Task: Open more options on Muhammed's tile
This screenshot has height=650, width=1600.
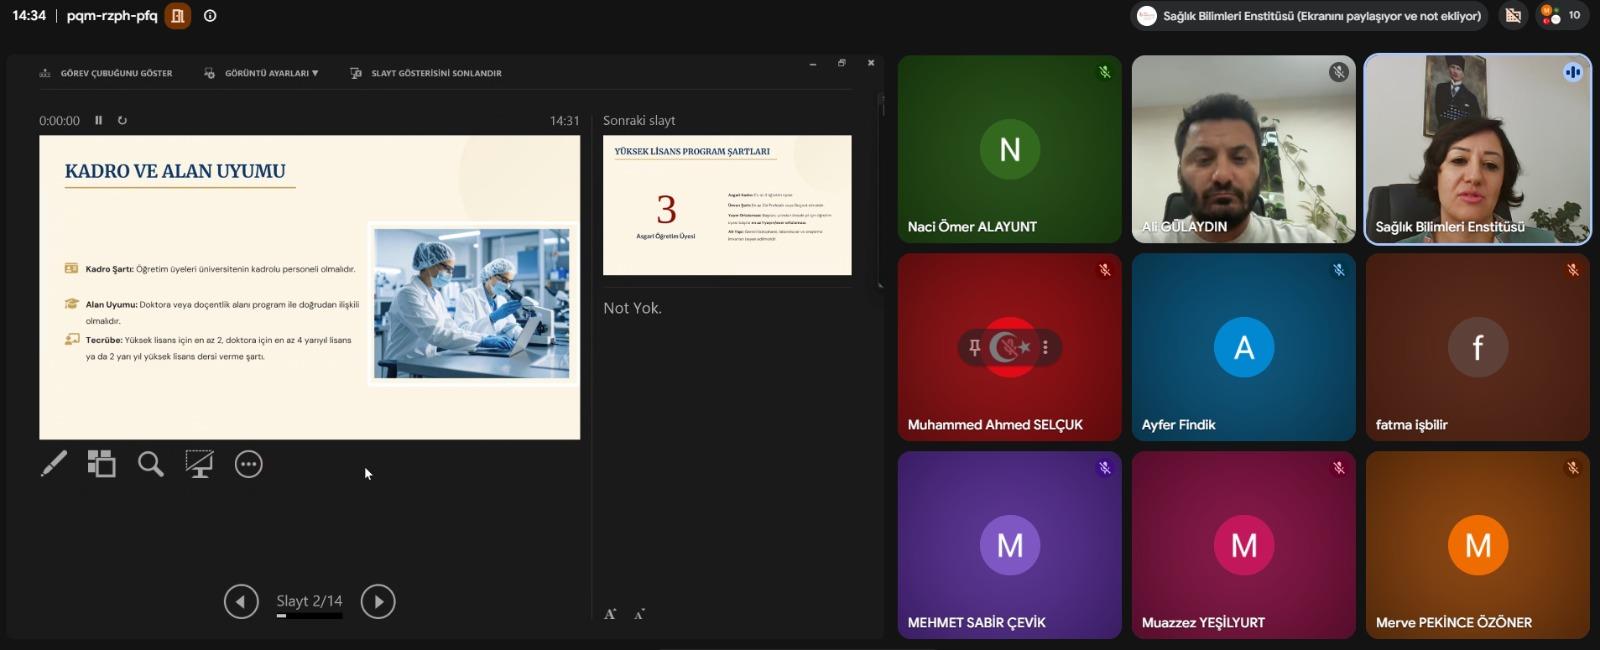Action: (x=1045, y=347)
